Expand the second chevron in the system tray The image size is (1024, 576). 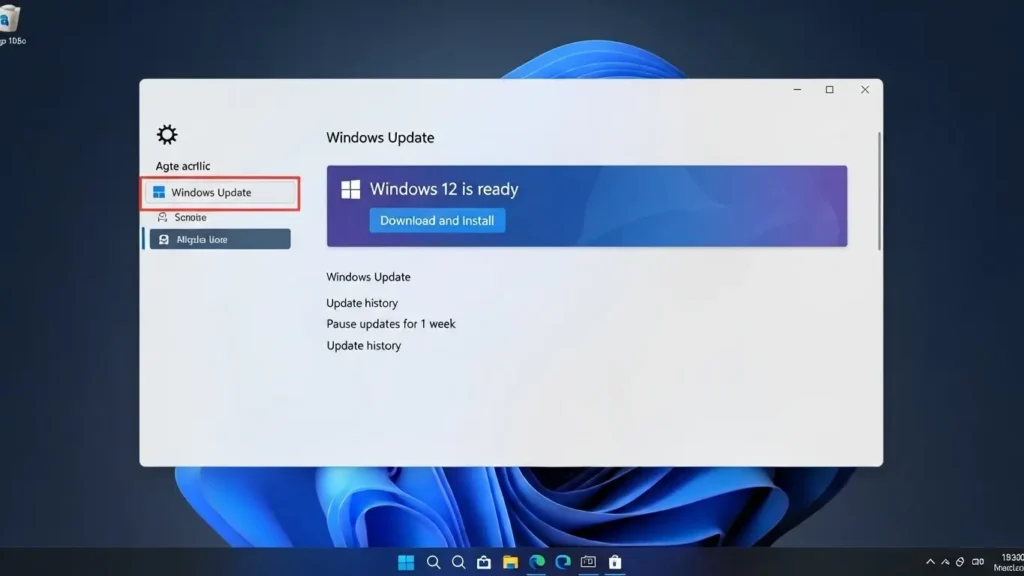pos(945,561)
